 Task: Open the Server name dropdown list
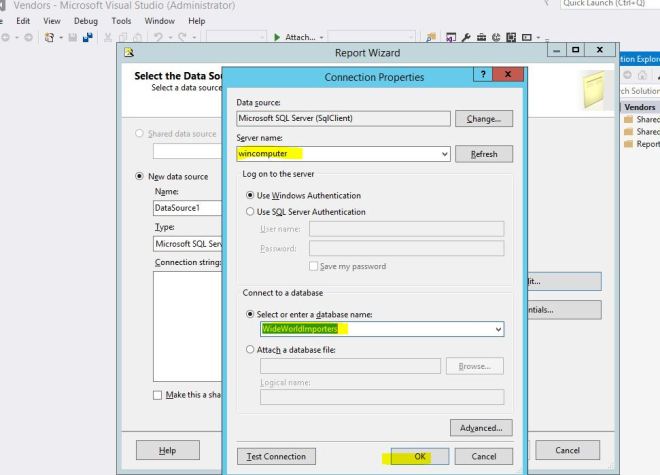point(444,154)
